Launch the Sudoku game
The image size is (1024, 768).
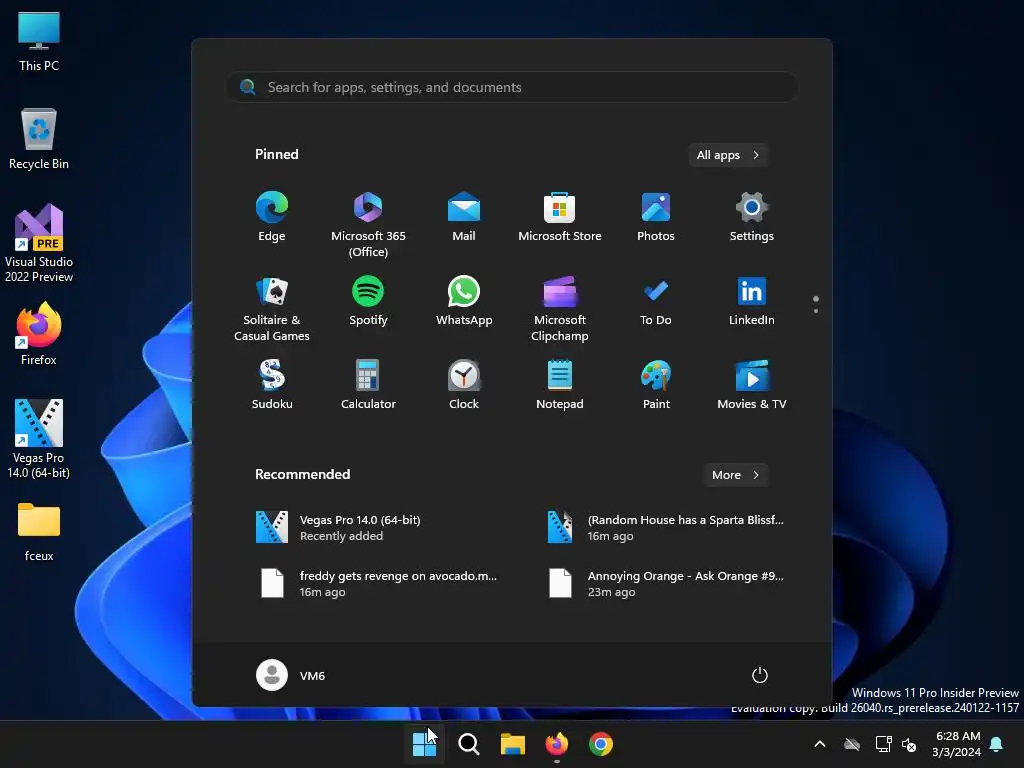click(x=272, y=385)
